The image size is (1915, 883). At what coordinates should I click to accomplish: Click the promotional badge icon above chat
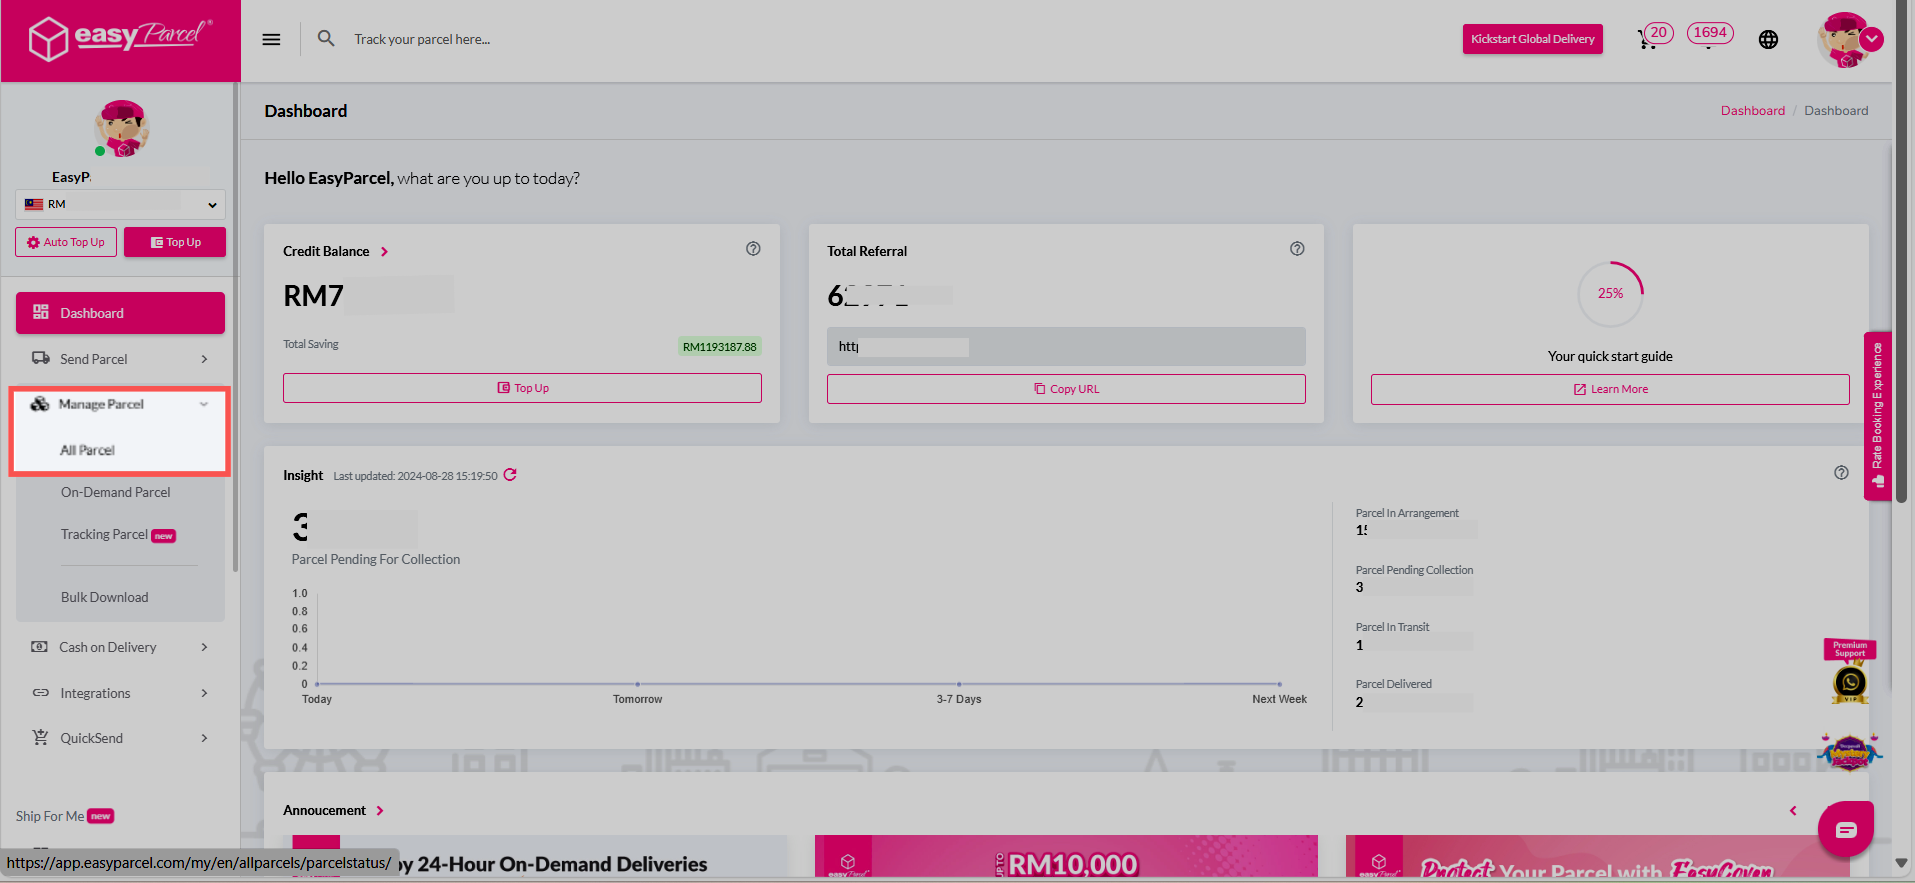tap(1850, 753)
